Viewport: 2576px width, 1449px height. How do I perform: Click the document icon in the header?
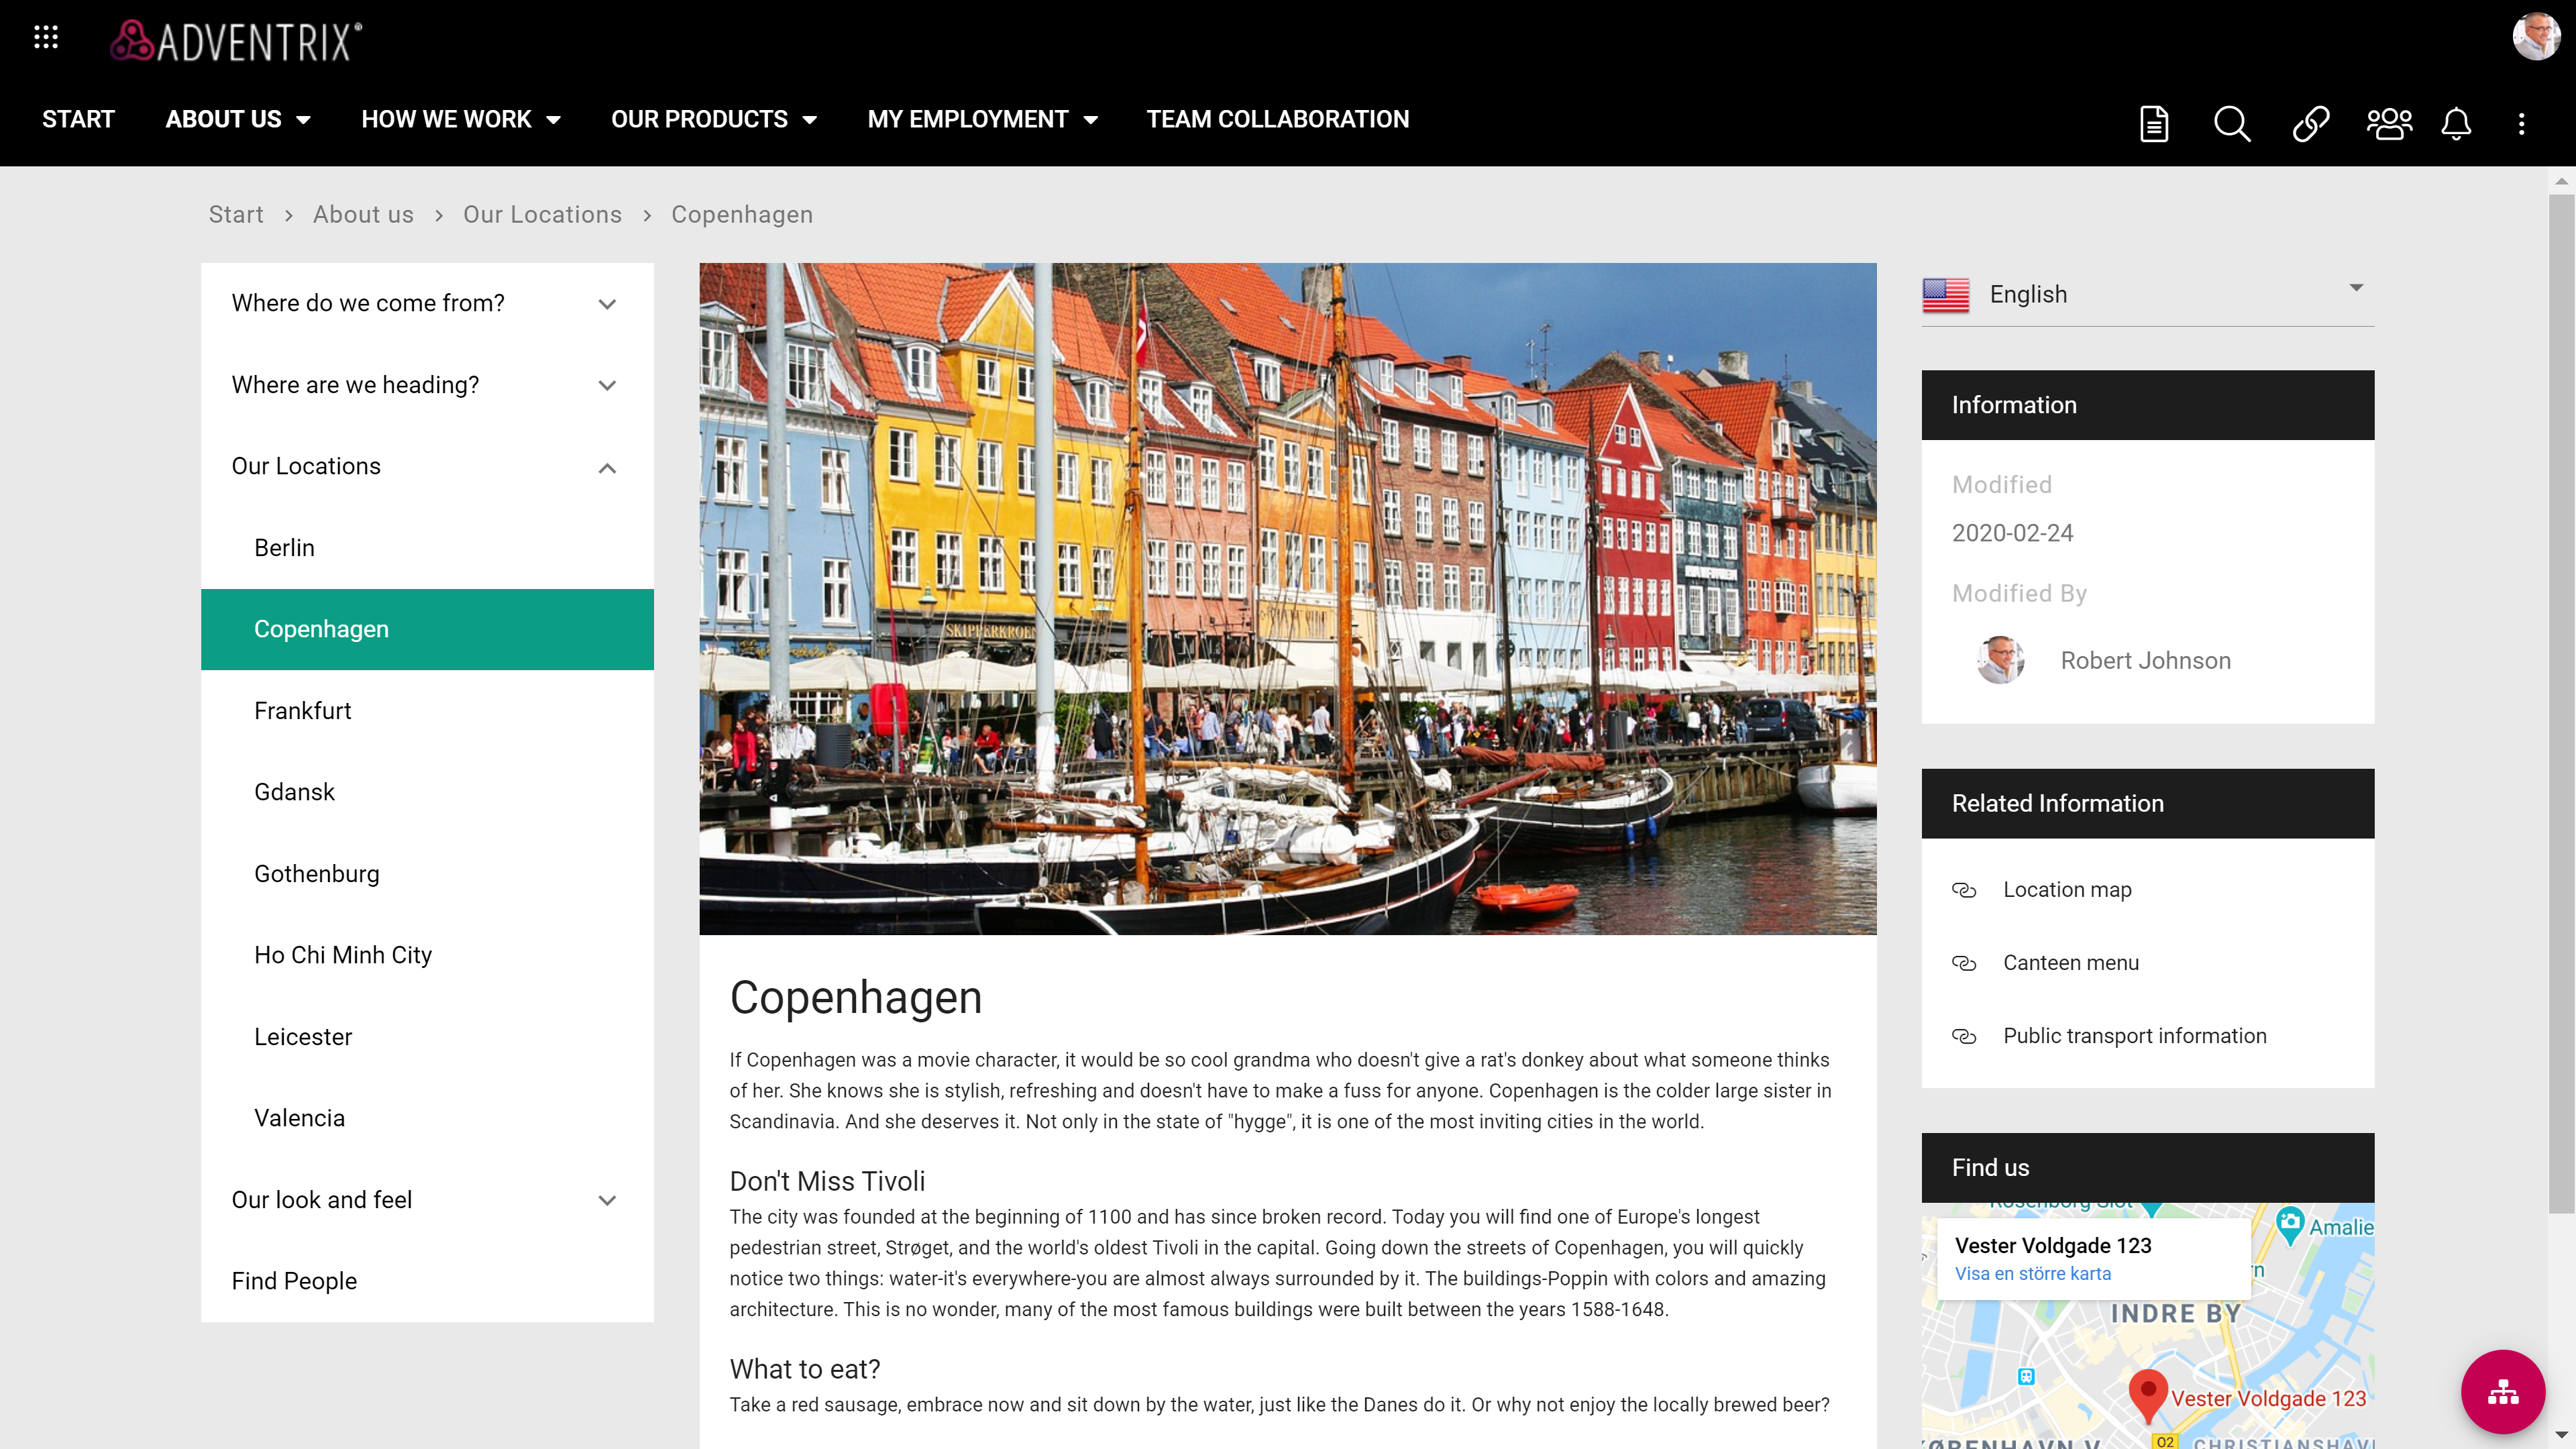point(2153,124)
